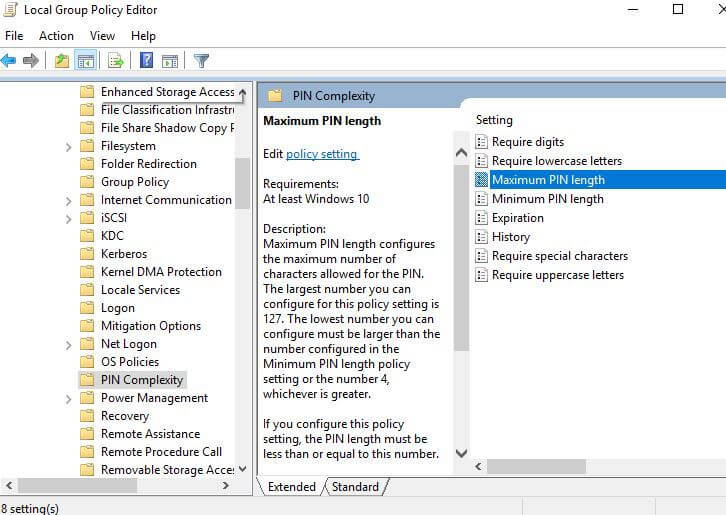The height and width of the screenshot is (515, 726).
Task: Click the Filter funnel toolbar icon
Action: (201, 61)
